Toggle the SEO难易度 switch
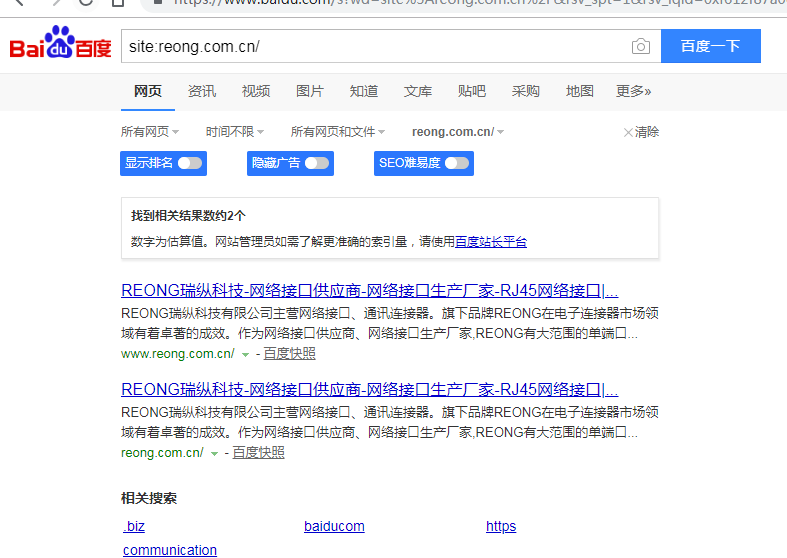Screen dimensions: 787x558 pyautogui.click(x=457, y=163)
